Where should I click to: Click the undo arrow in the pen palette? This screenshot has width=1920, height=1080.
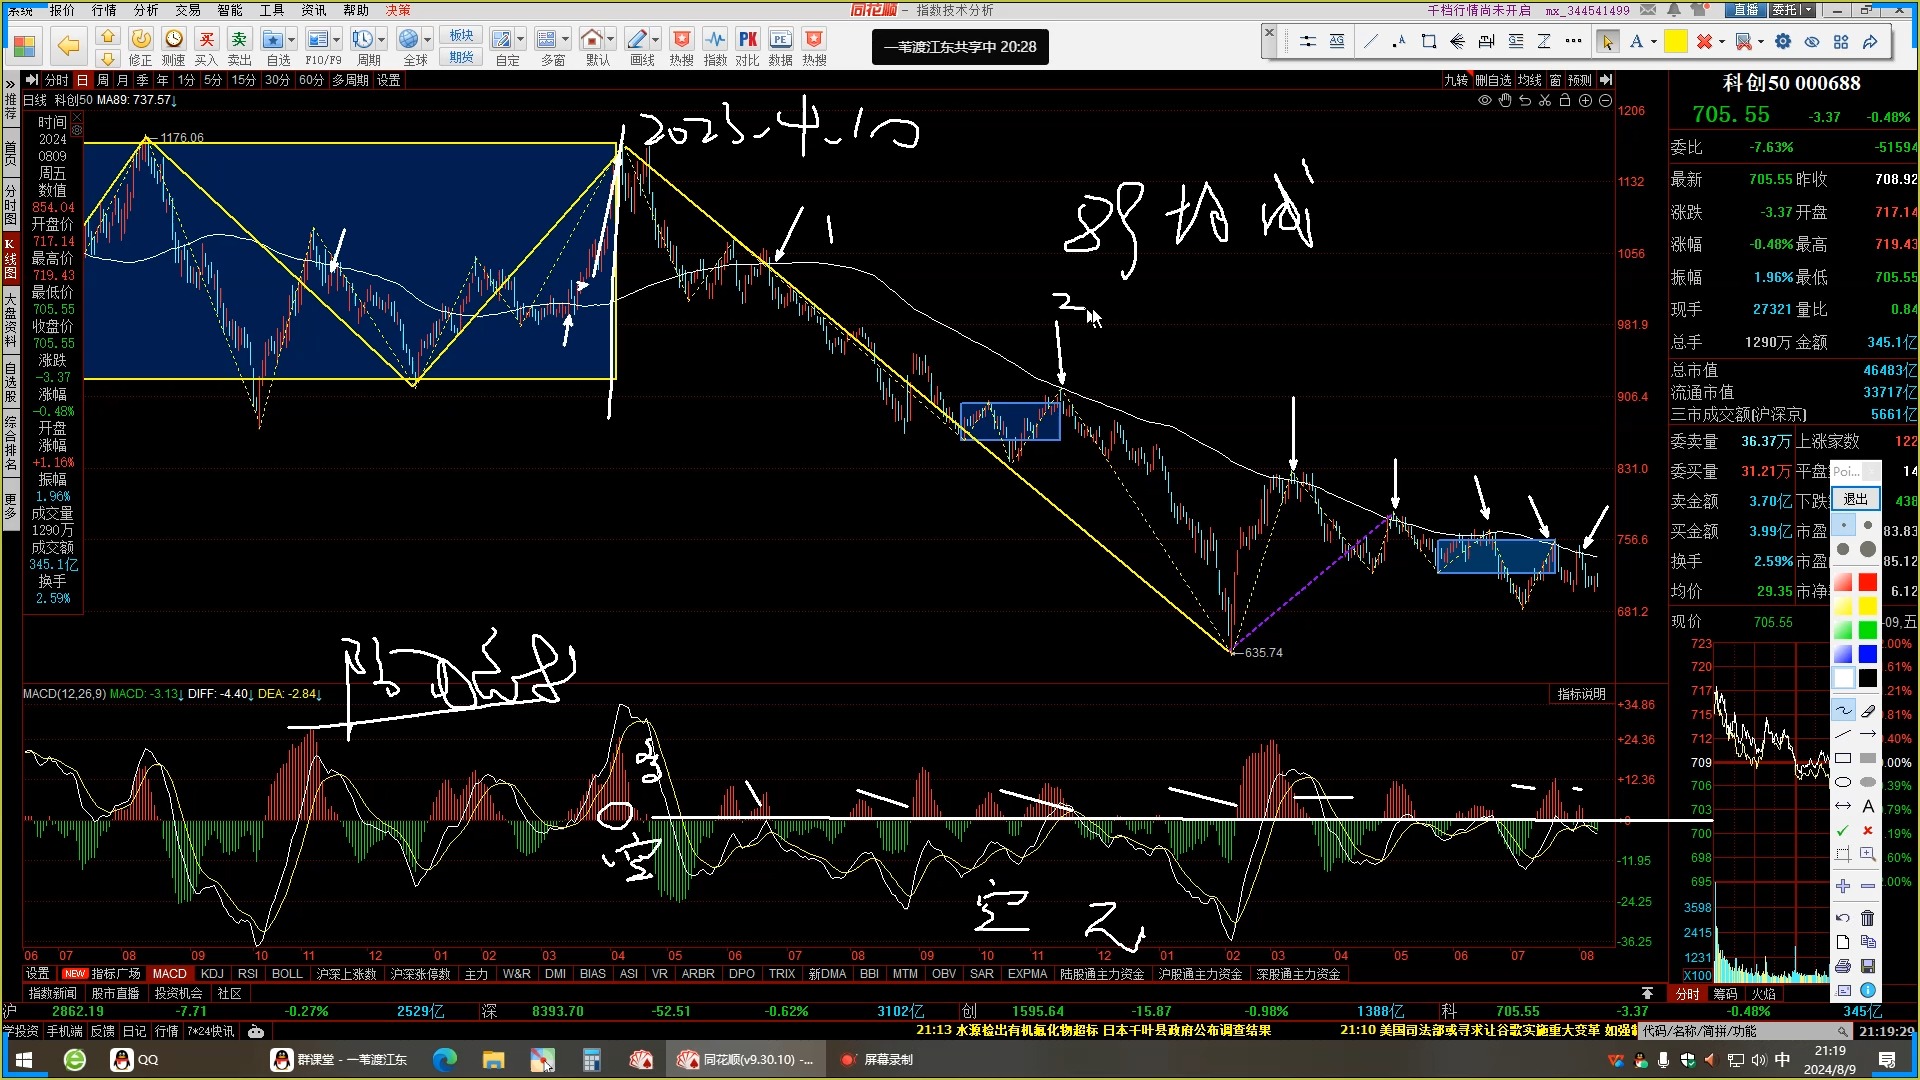(x=1843, y=918)
